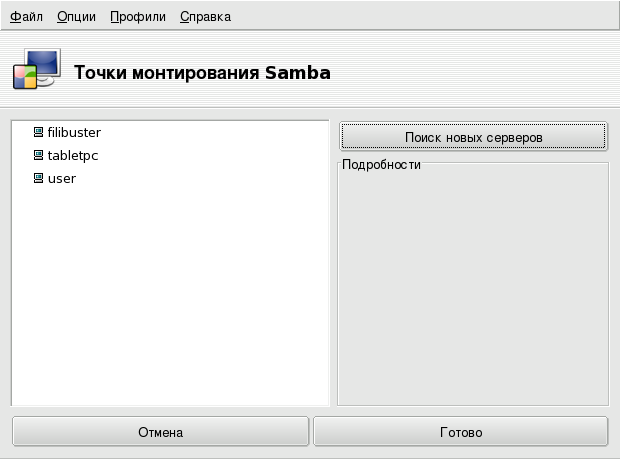The image size is (620, 460).
Task: Open the Справка menu
Action: click(205, 17)
